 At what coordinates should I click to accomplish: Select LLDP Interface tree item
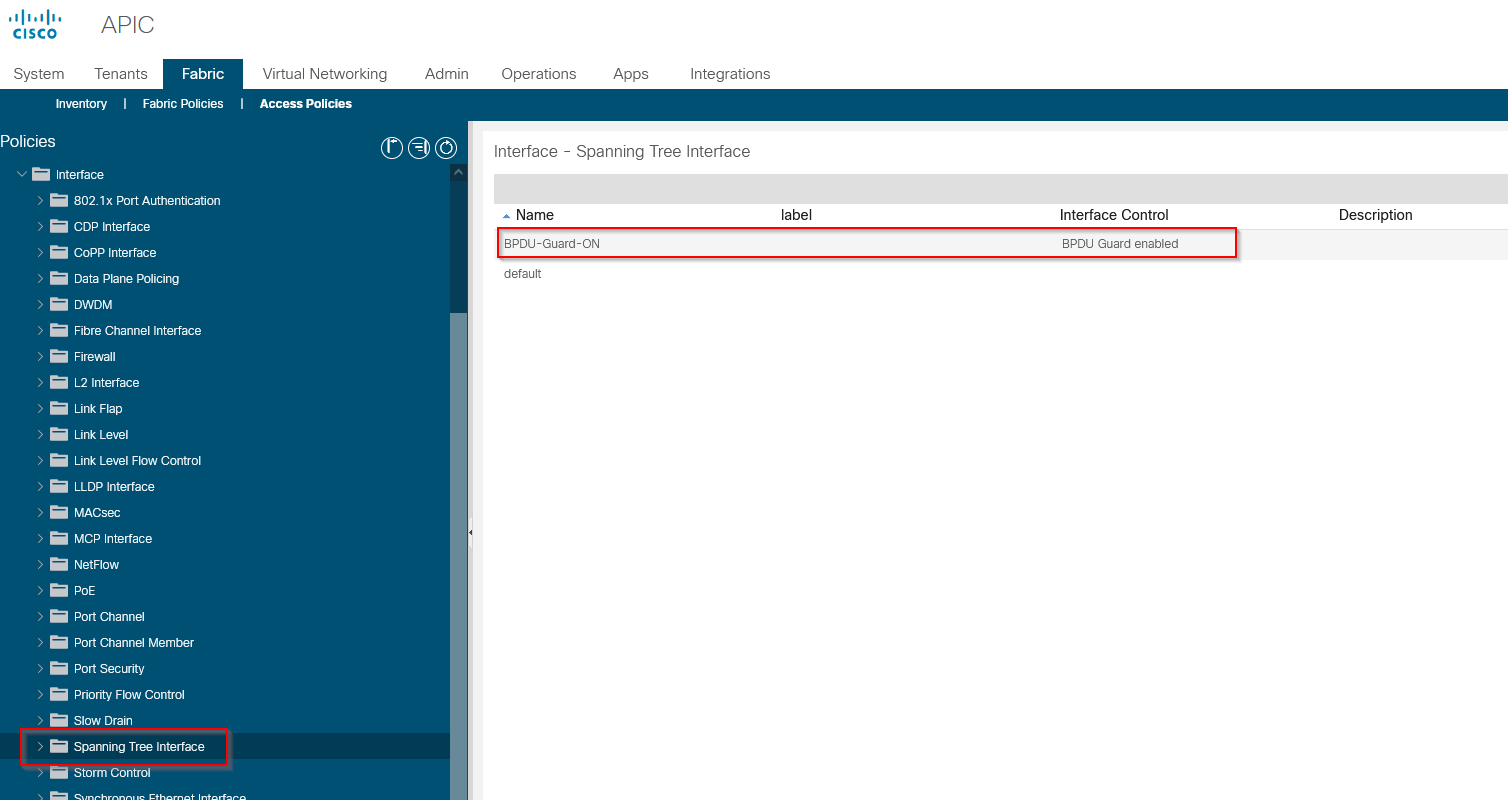(114, 486)
